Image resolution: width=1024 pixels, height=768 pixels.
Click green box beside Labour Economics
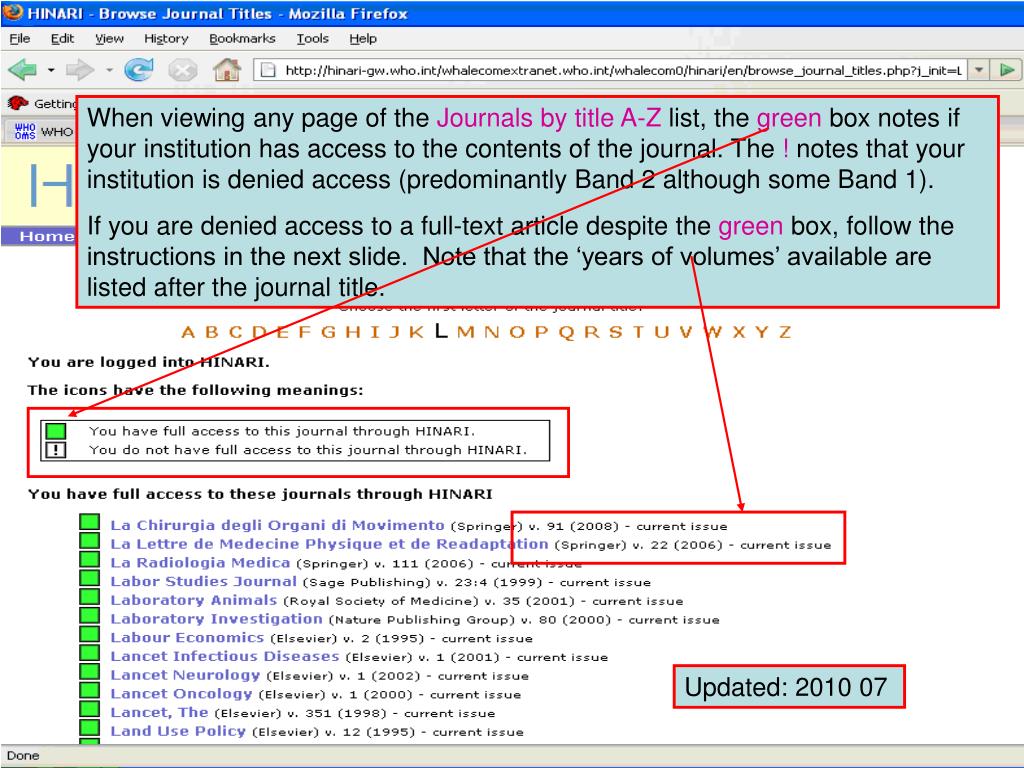point(89,634)
